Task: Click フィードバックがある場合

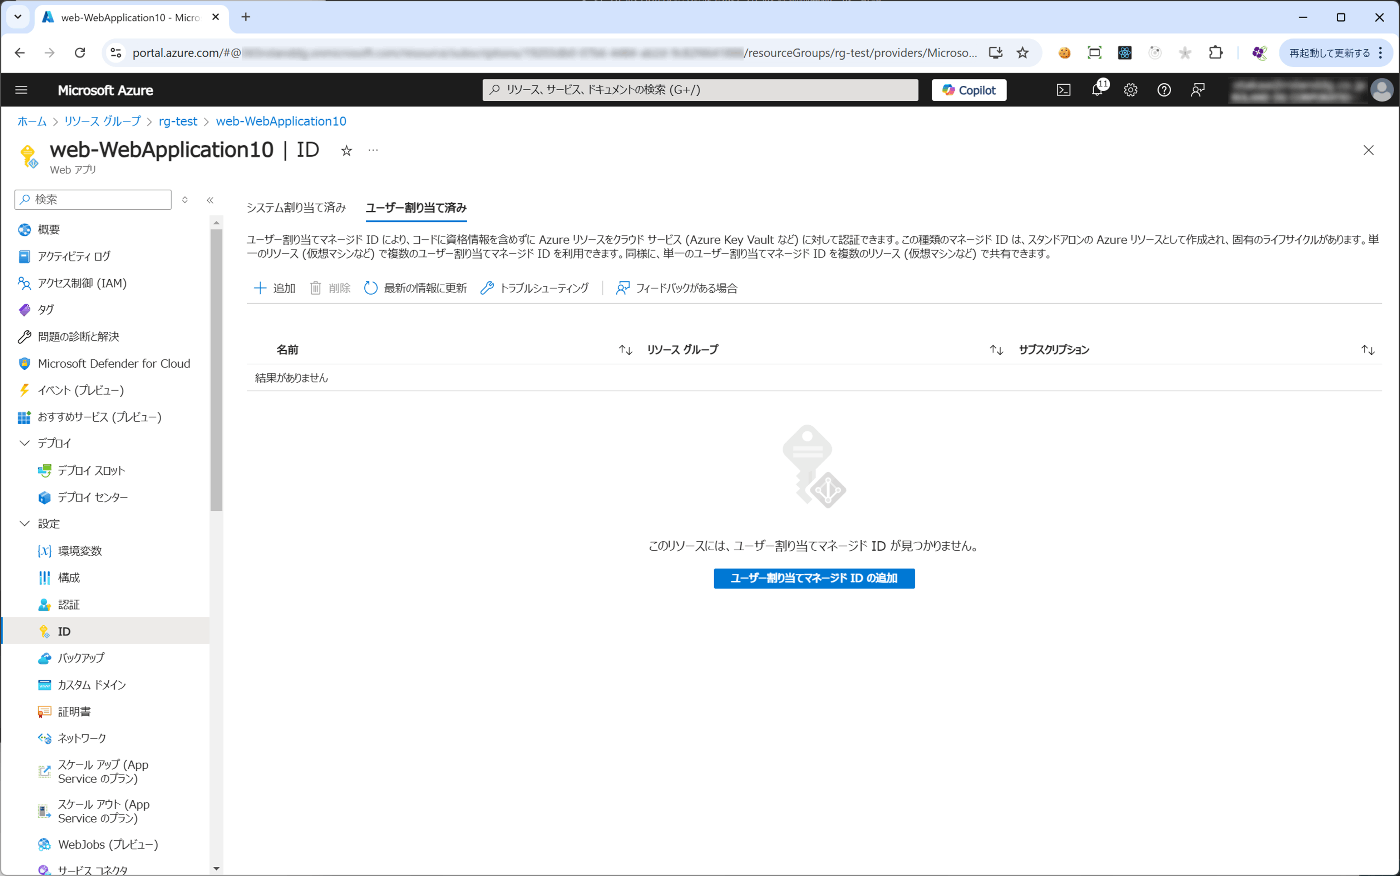Action: [x=677, y=288]
